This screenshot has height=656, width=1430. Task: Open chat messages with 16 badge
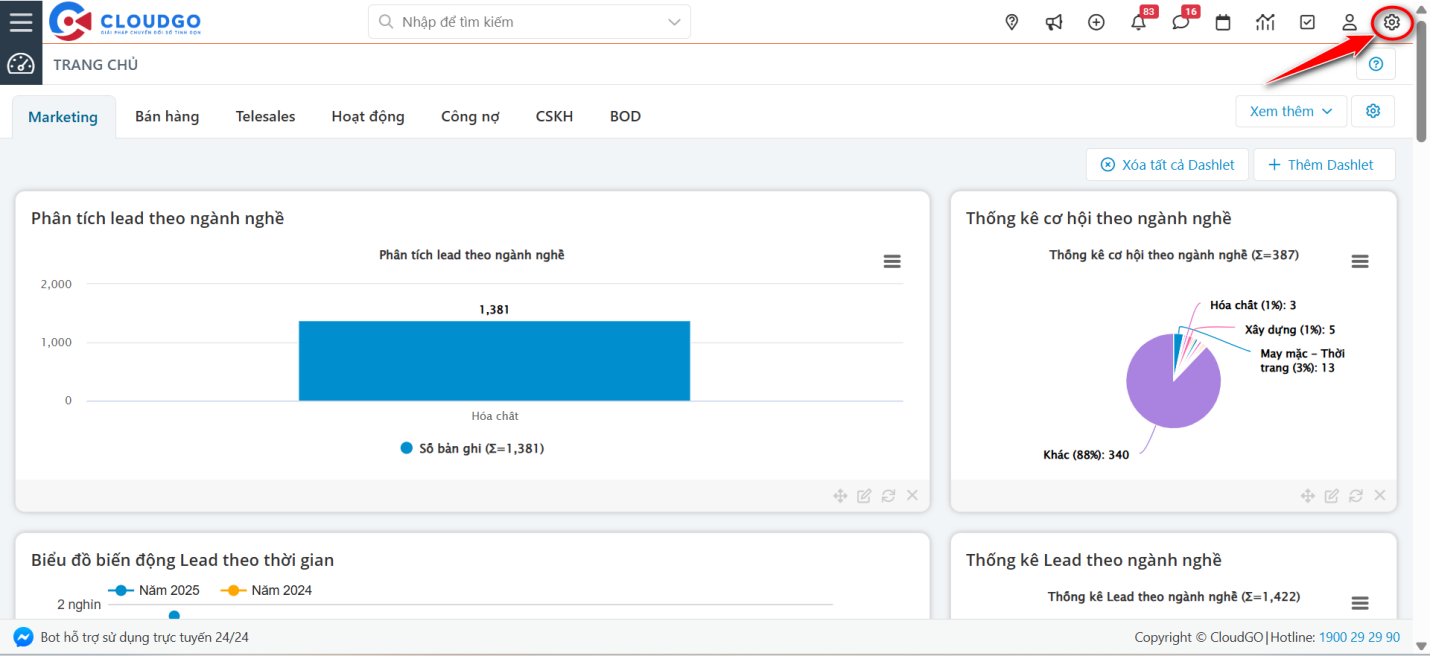1180,22
